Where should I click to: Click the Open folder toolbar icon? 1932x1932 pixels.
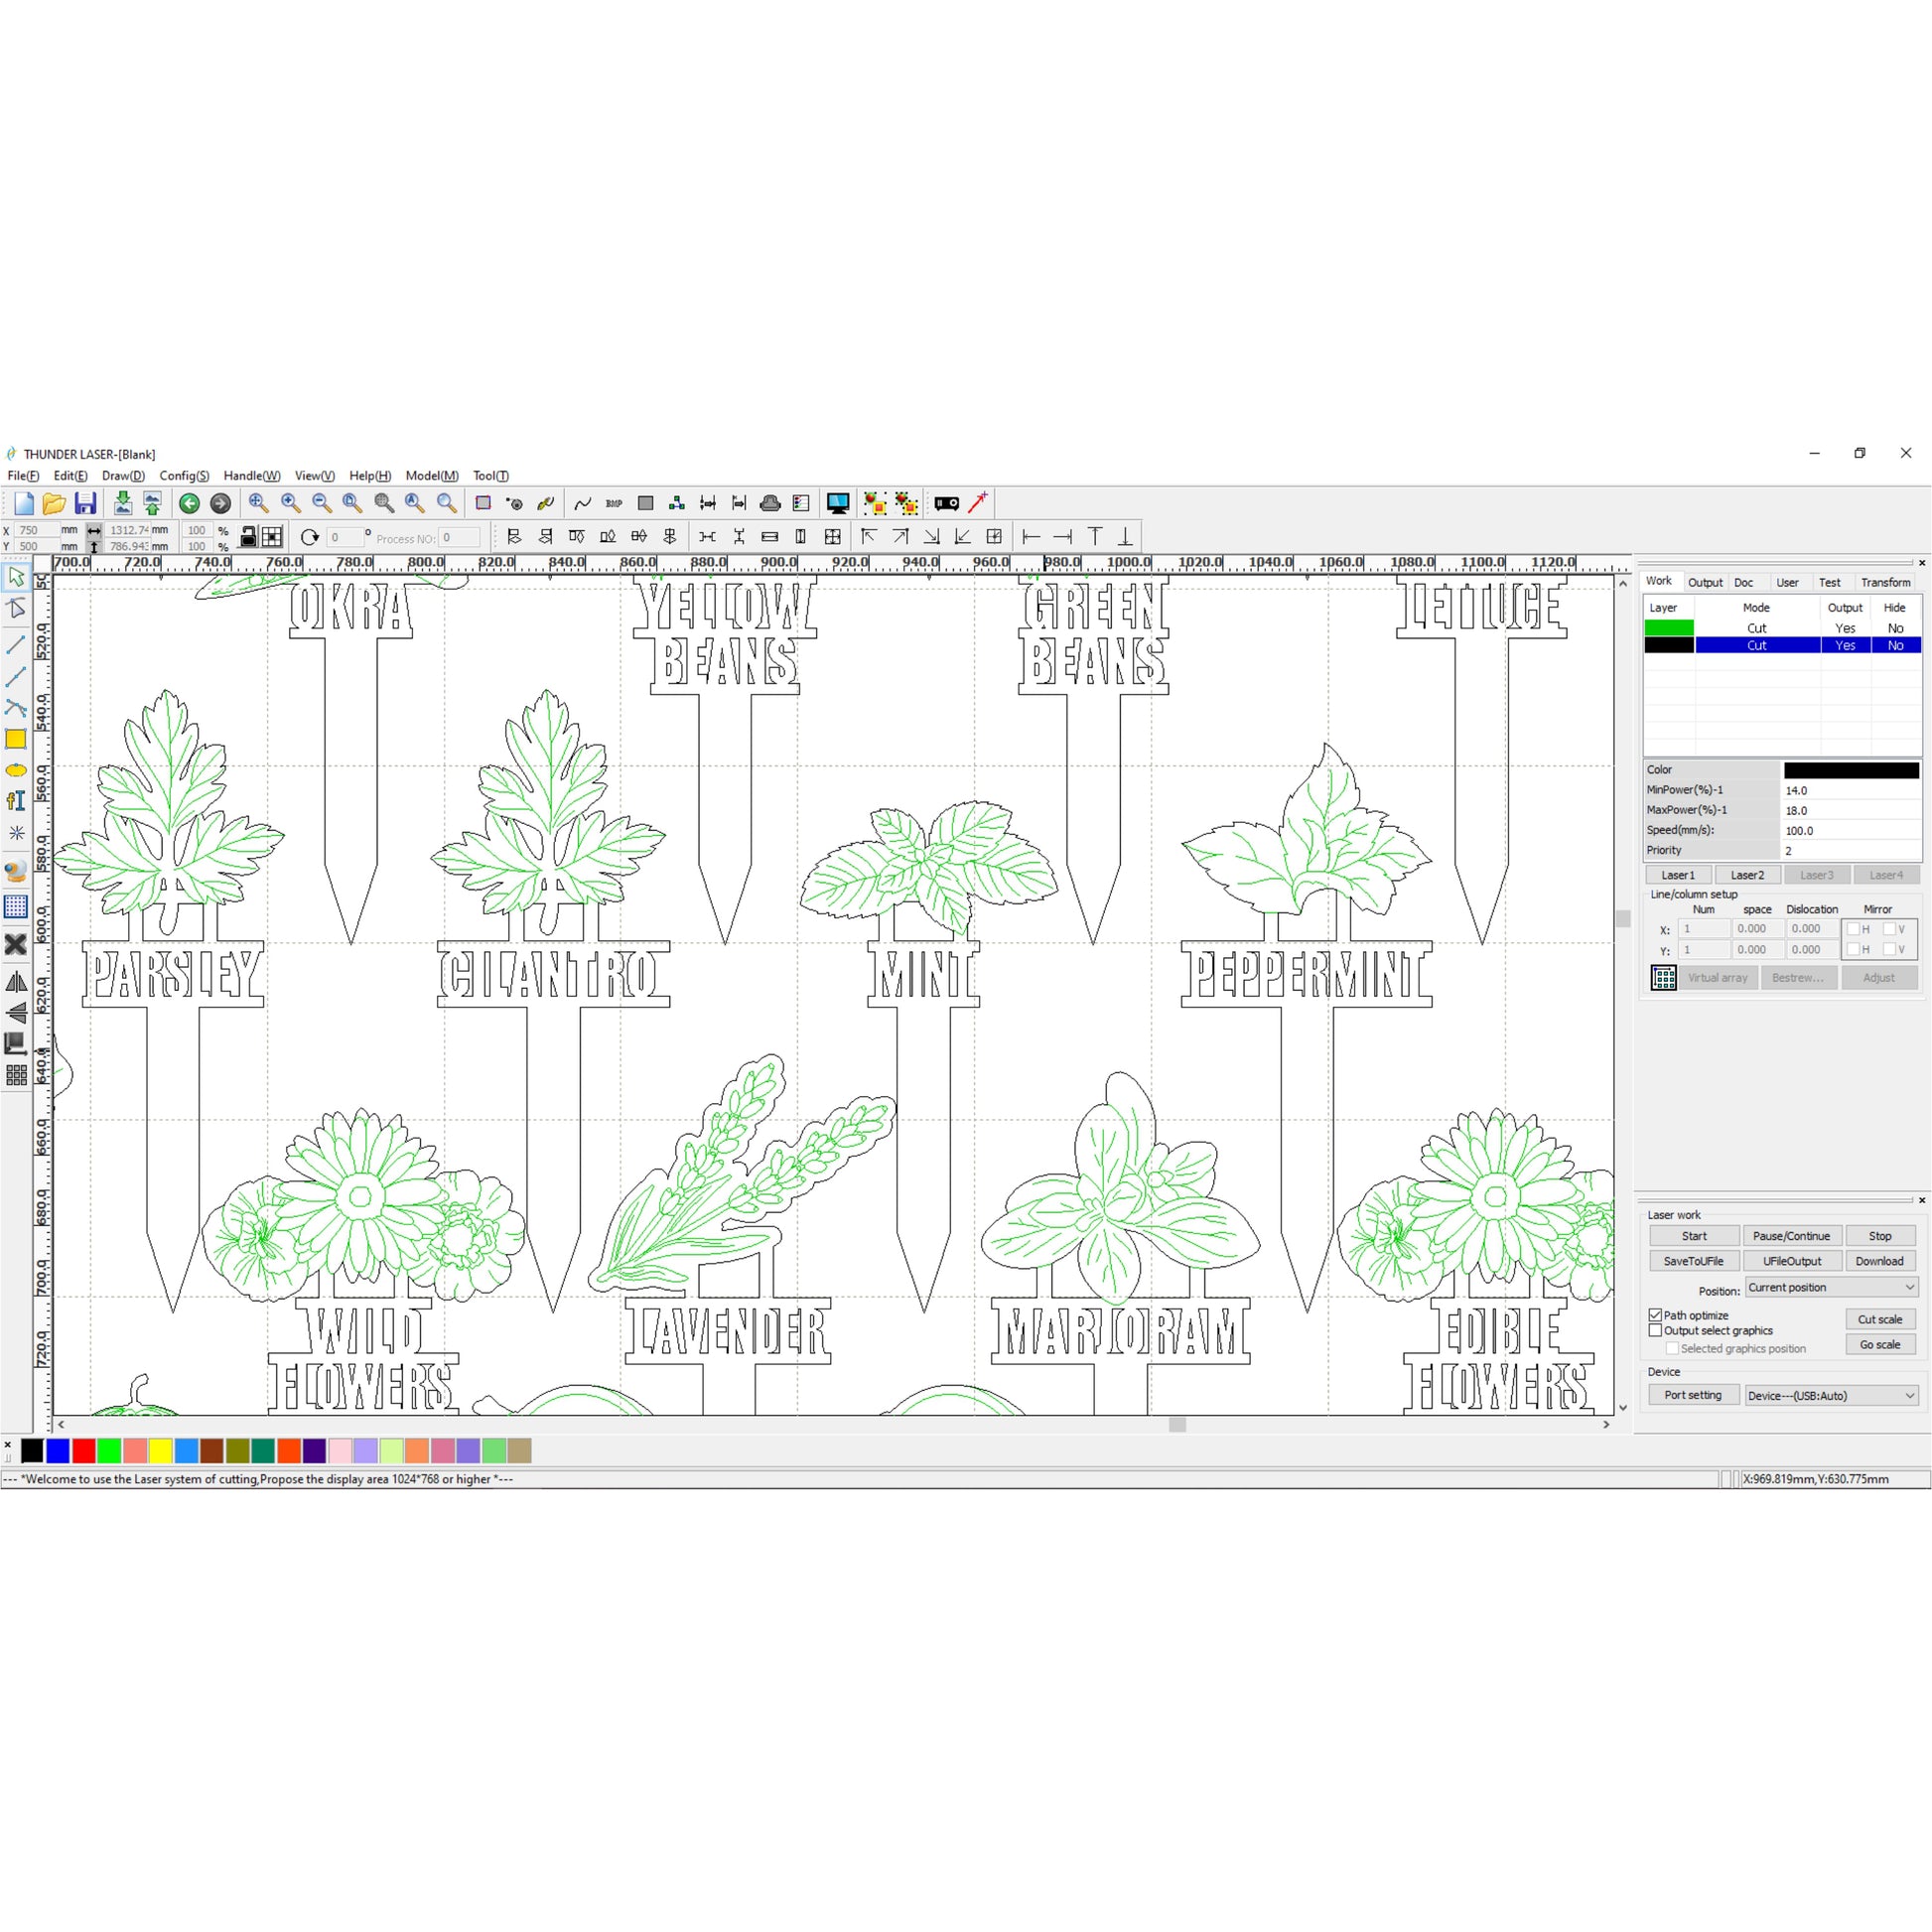pyautogui.click(x=54, y=503)
